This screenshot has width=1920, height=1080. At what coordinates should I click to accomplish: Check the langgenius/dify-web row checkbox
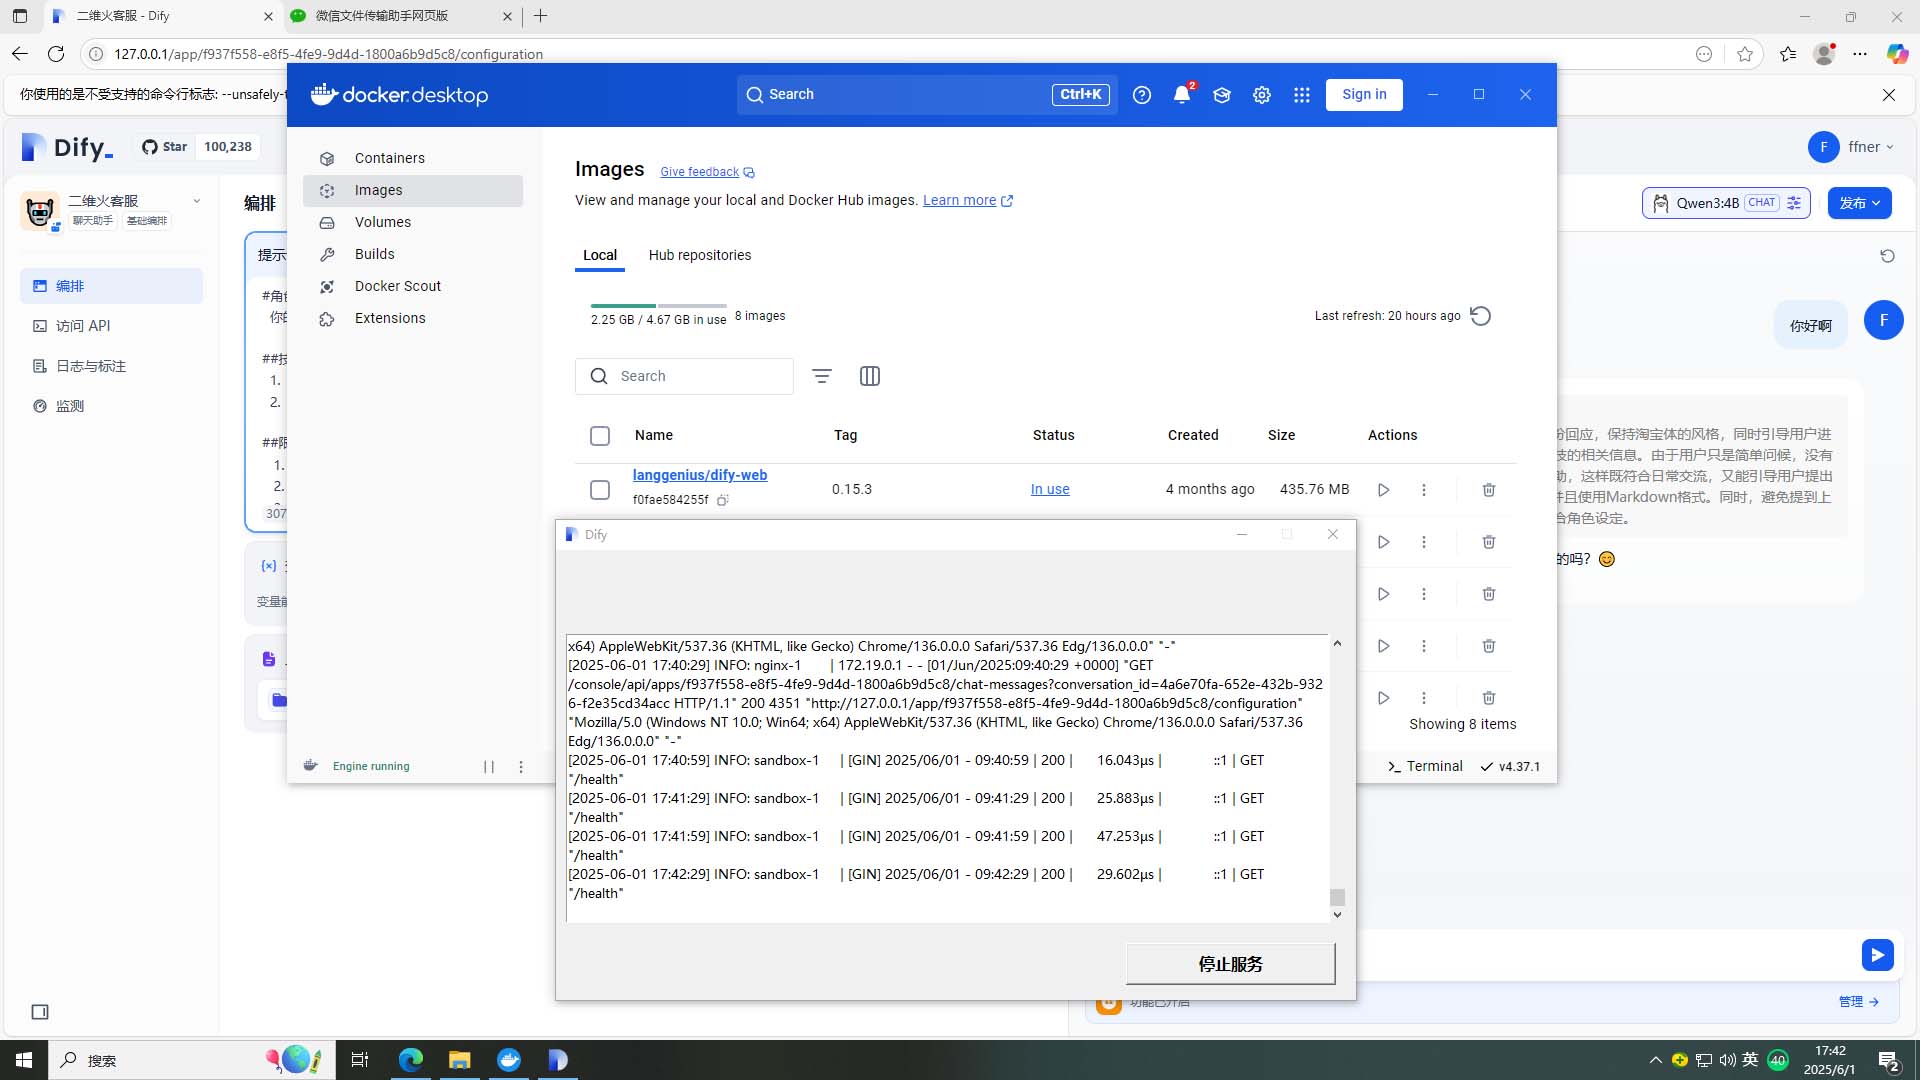[600, 490]
